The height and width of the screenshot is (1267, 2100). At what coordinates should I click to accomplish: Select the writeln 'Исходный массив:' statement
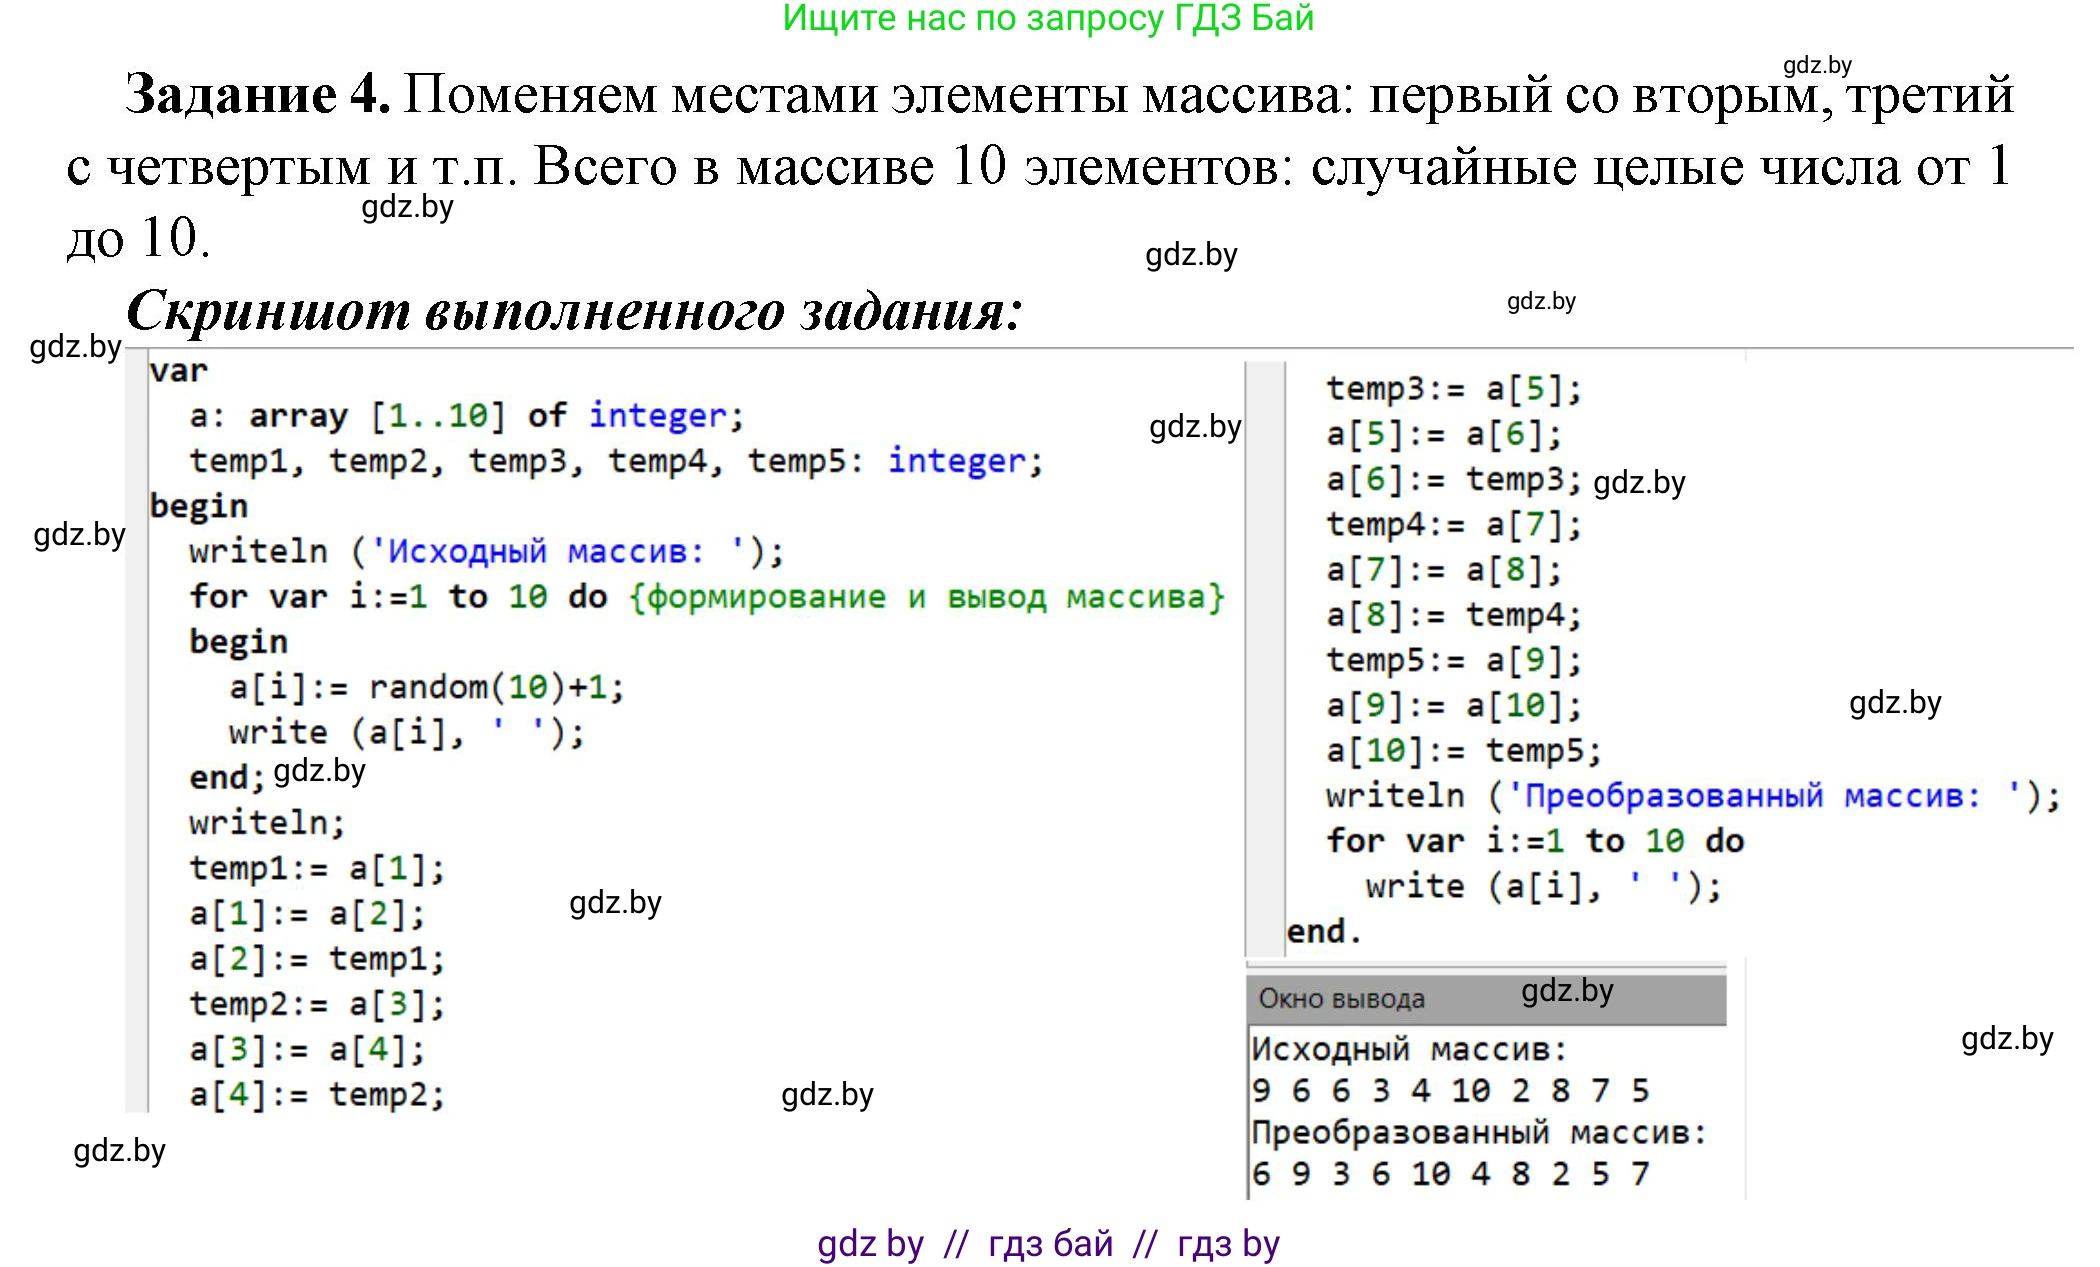[x=487, y=551]
